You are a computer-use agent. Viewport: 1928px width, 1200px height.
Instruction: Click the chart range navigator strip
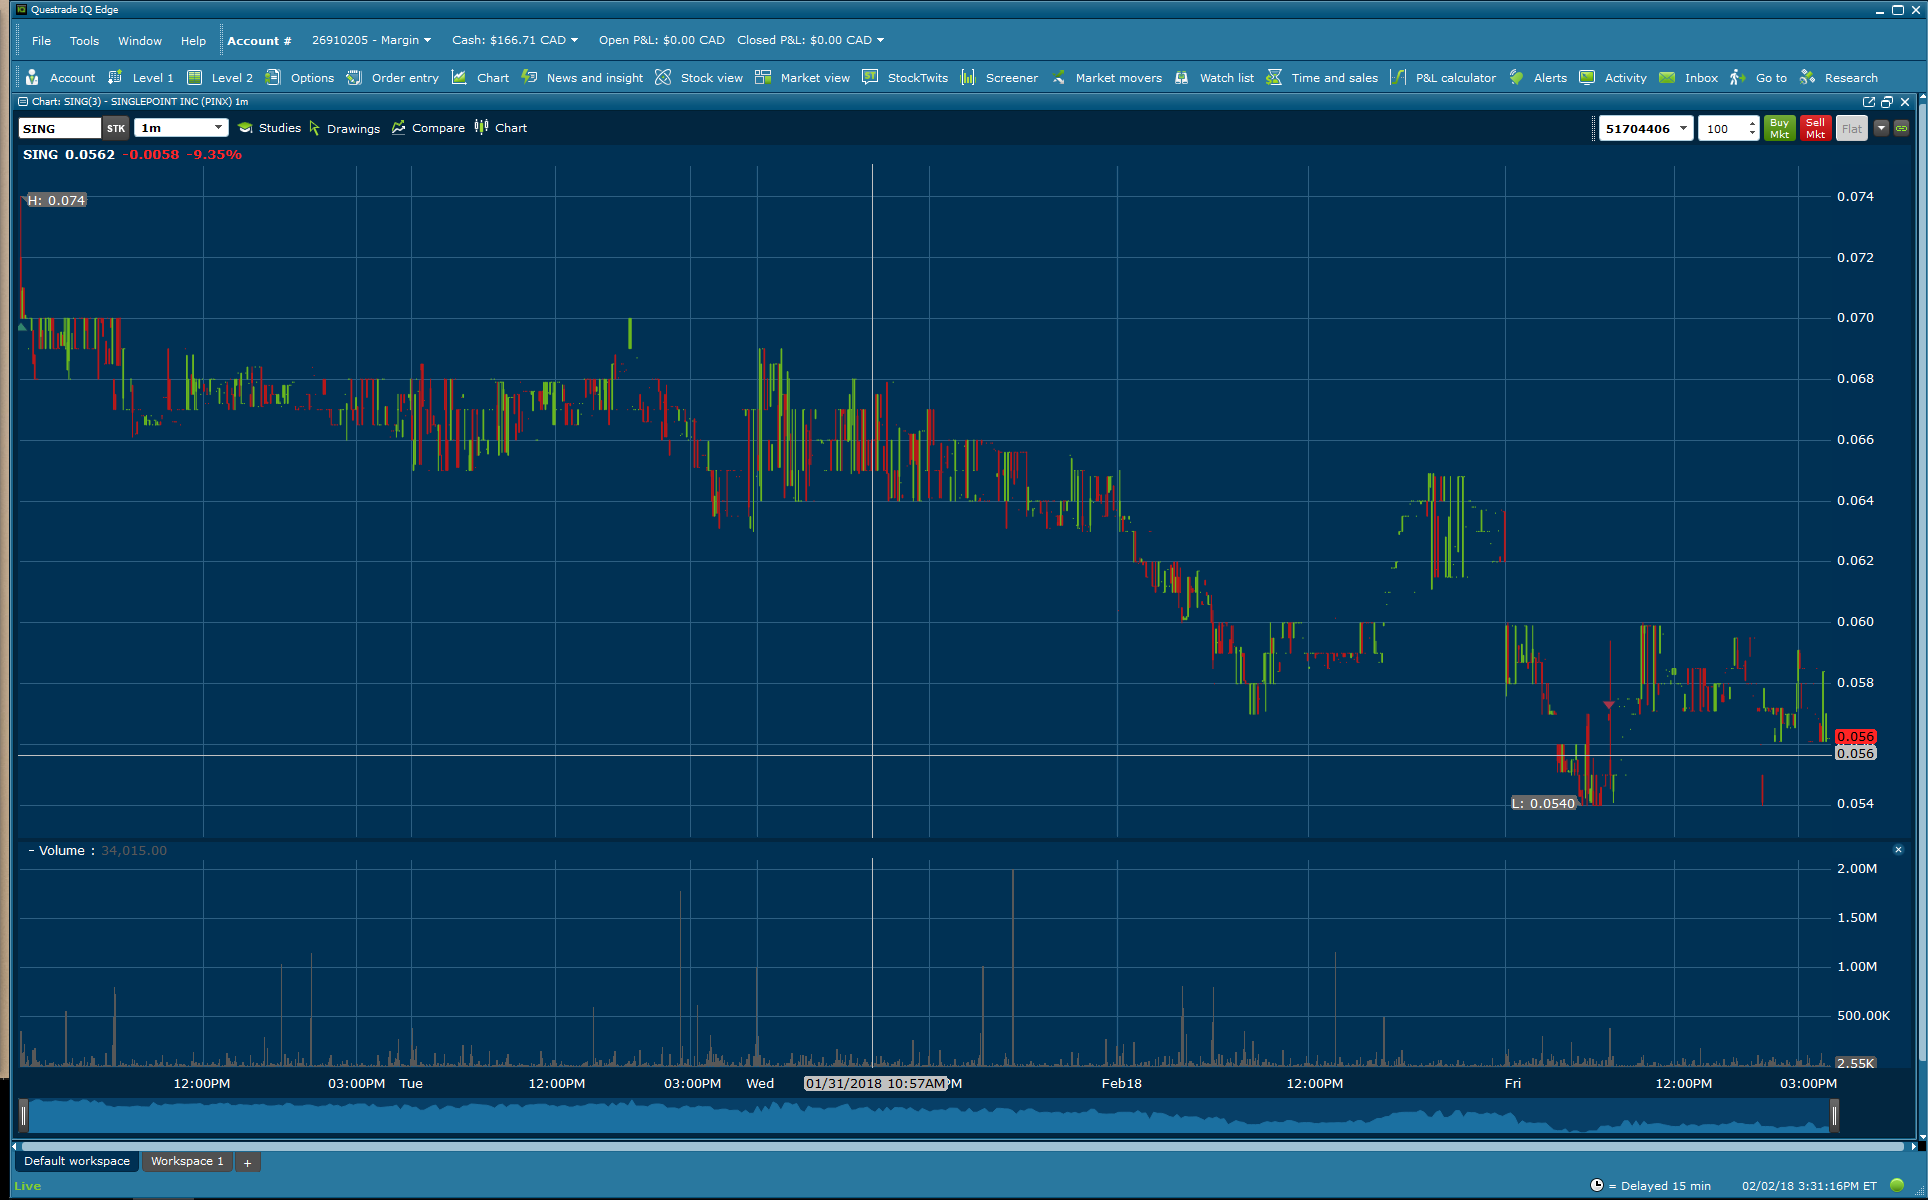coord(928,1115)
